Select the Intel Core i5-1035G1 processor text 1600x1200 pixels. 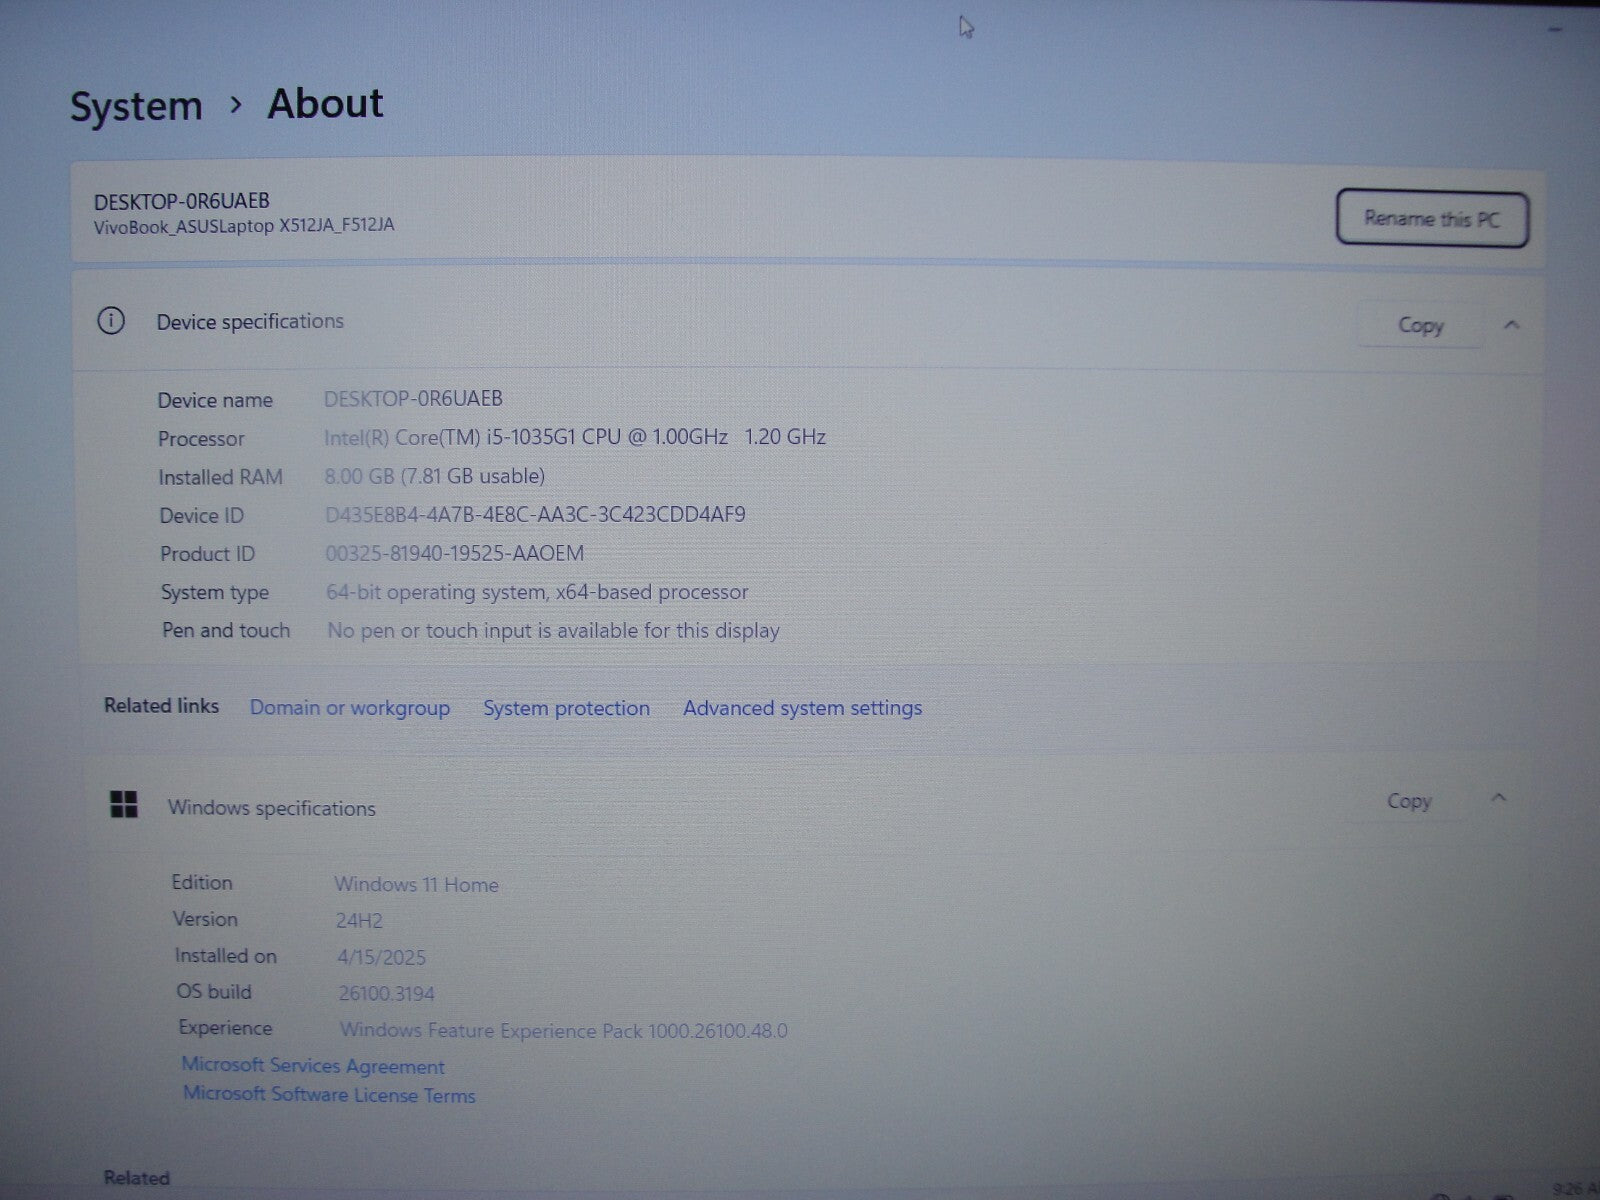click(575, 437)
